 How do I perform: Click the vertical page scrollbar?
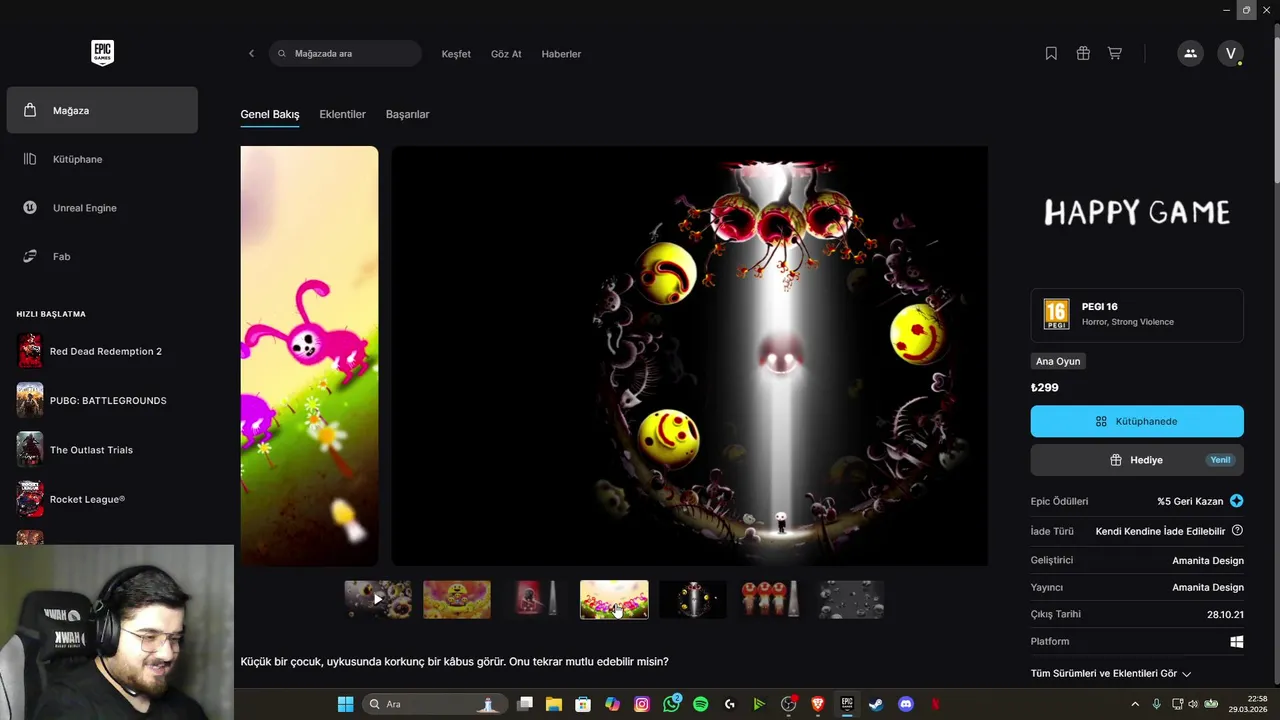coord(1275,110)
